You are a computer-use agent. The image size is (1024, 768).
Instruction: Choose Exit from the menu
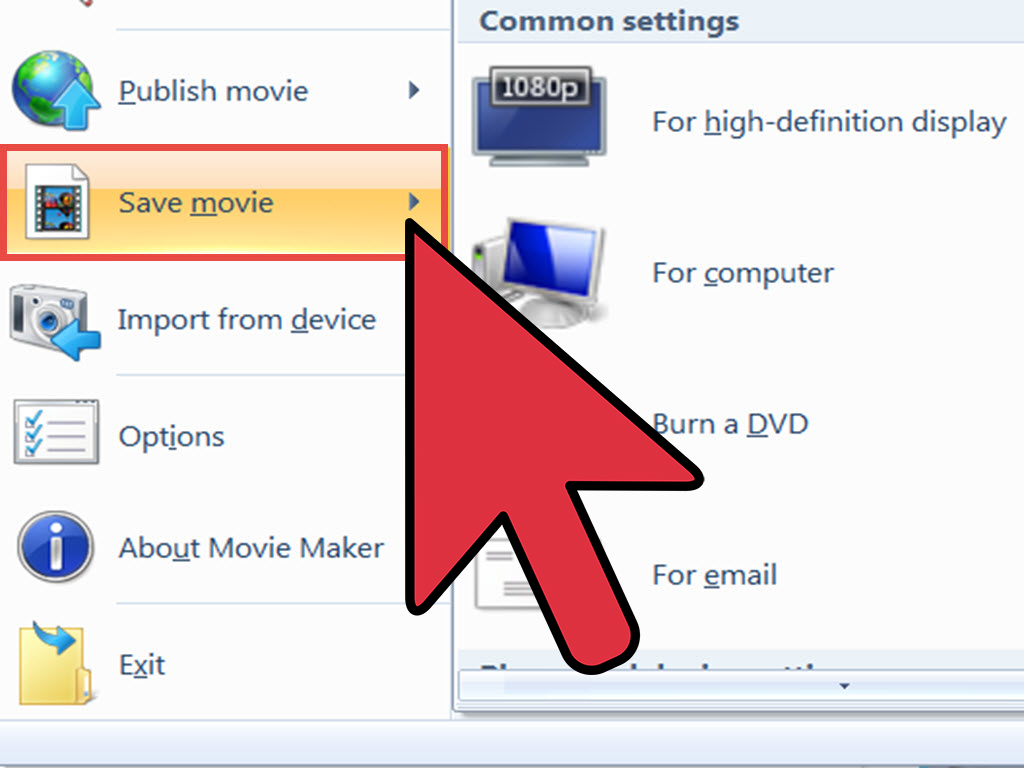[x=225, y=665]
